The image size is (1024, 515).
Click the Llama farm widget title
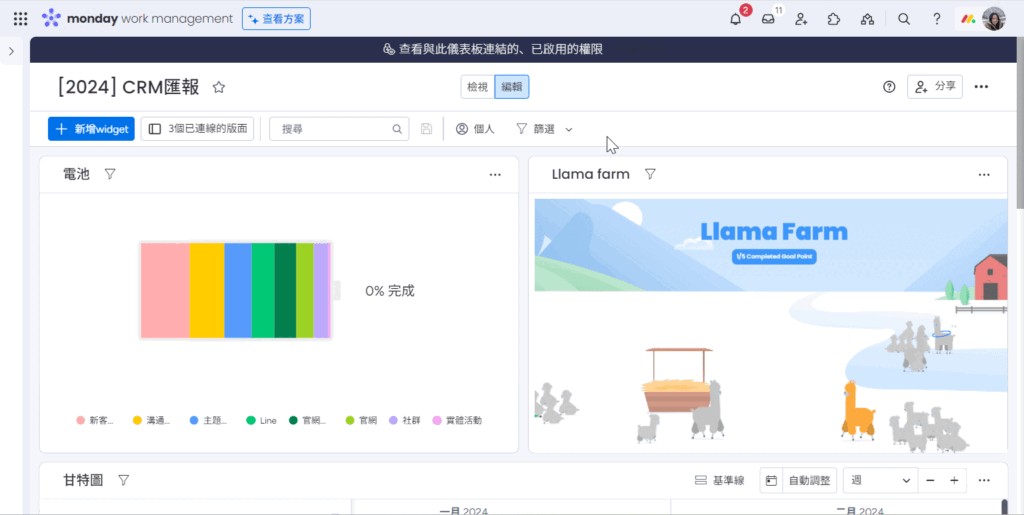point(590,174)
